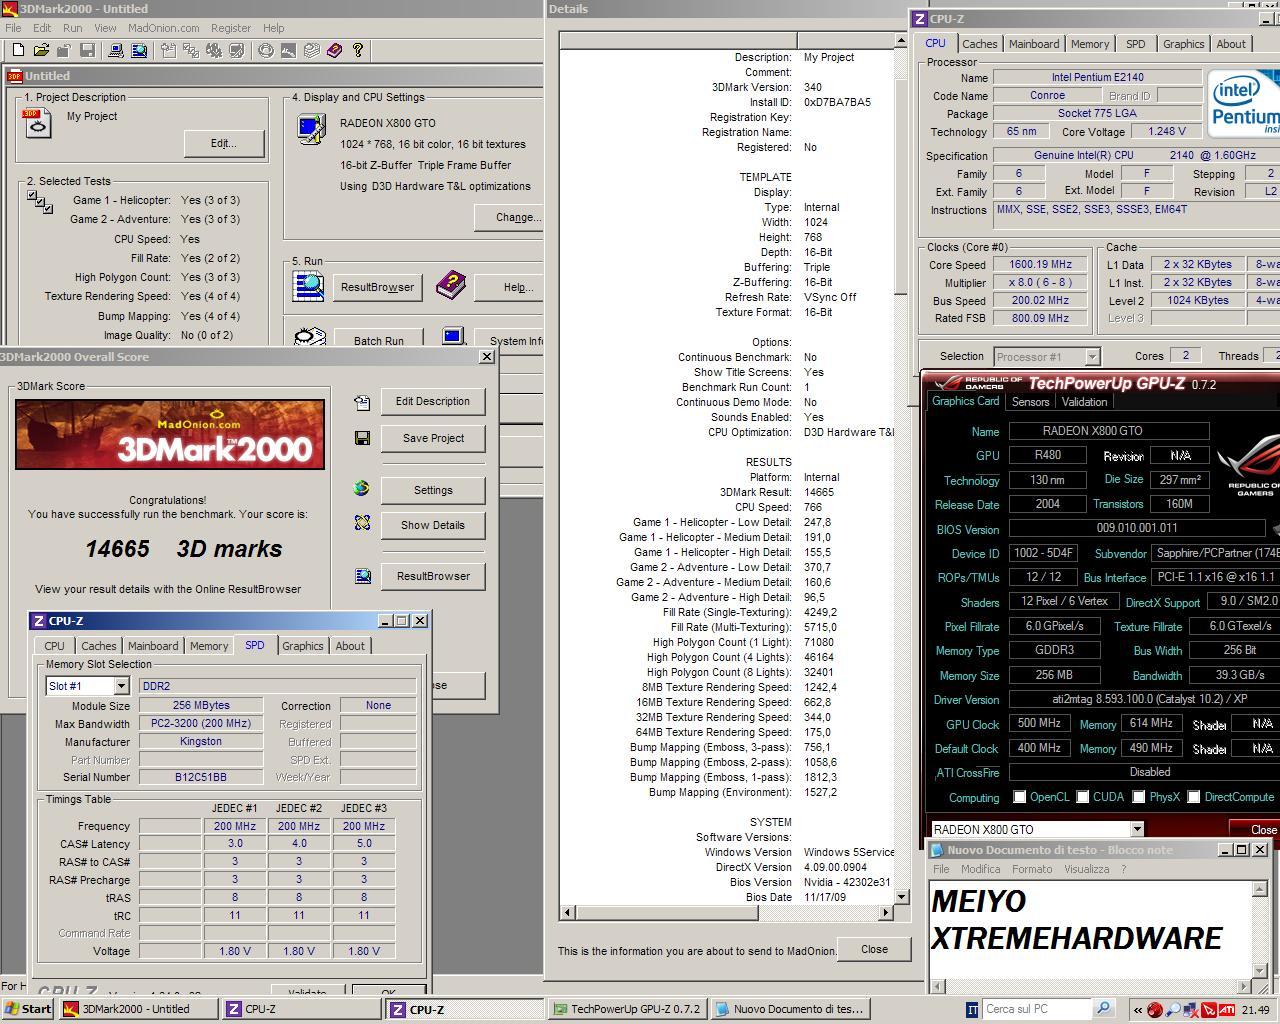Click the IT language bar indicator
This screenshot has height=1024, width=1280.
(x=972, y=1009)
